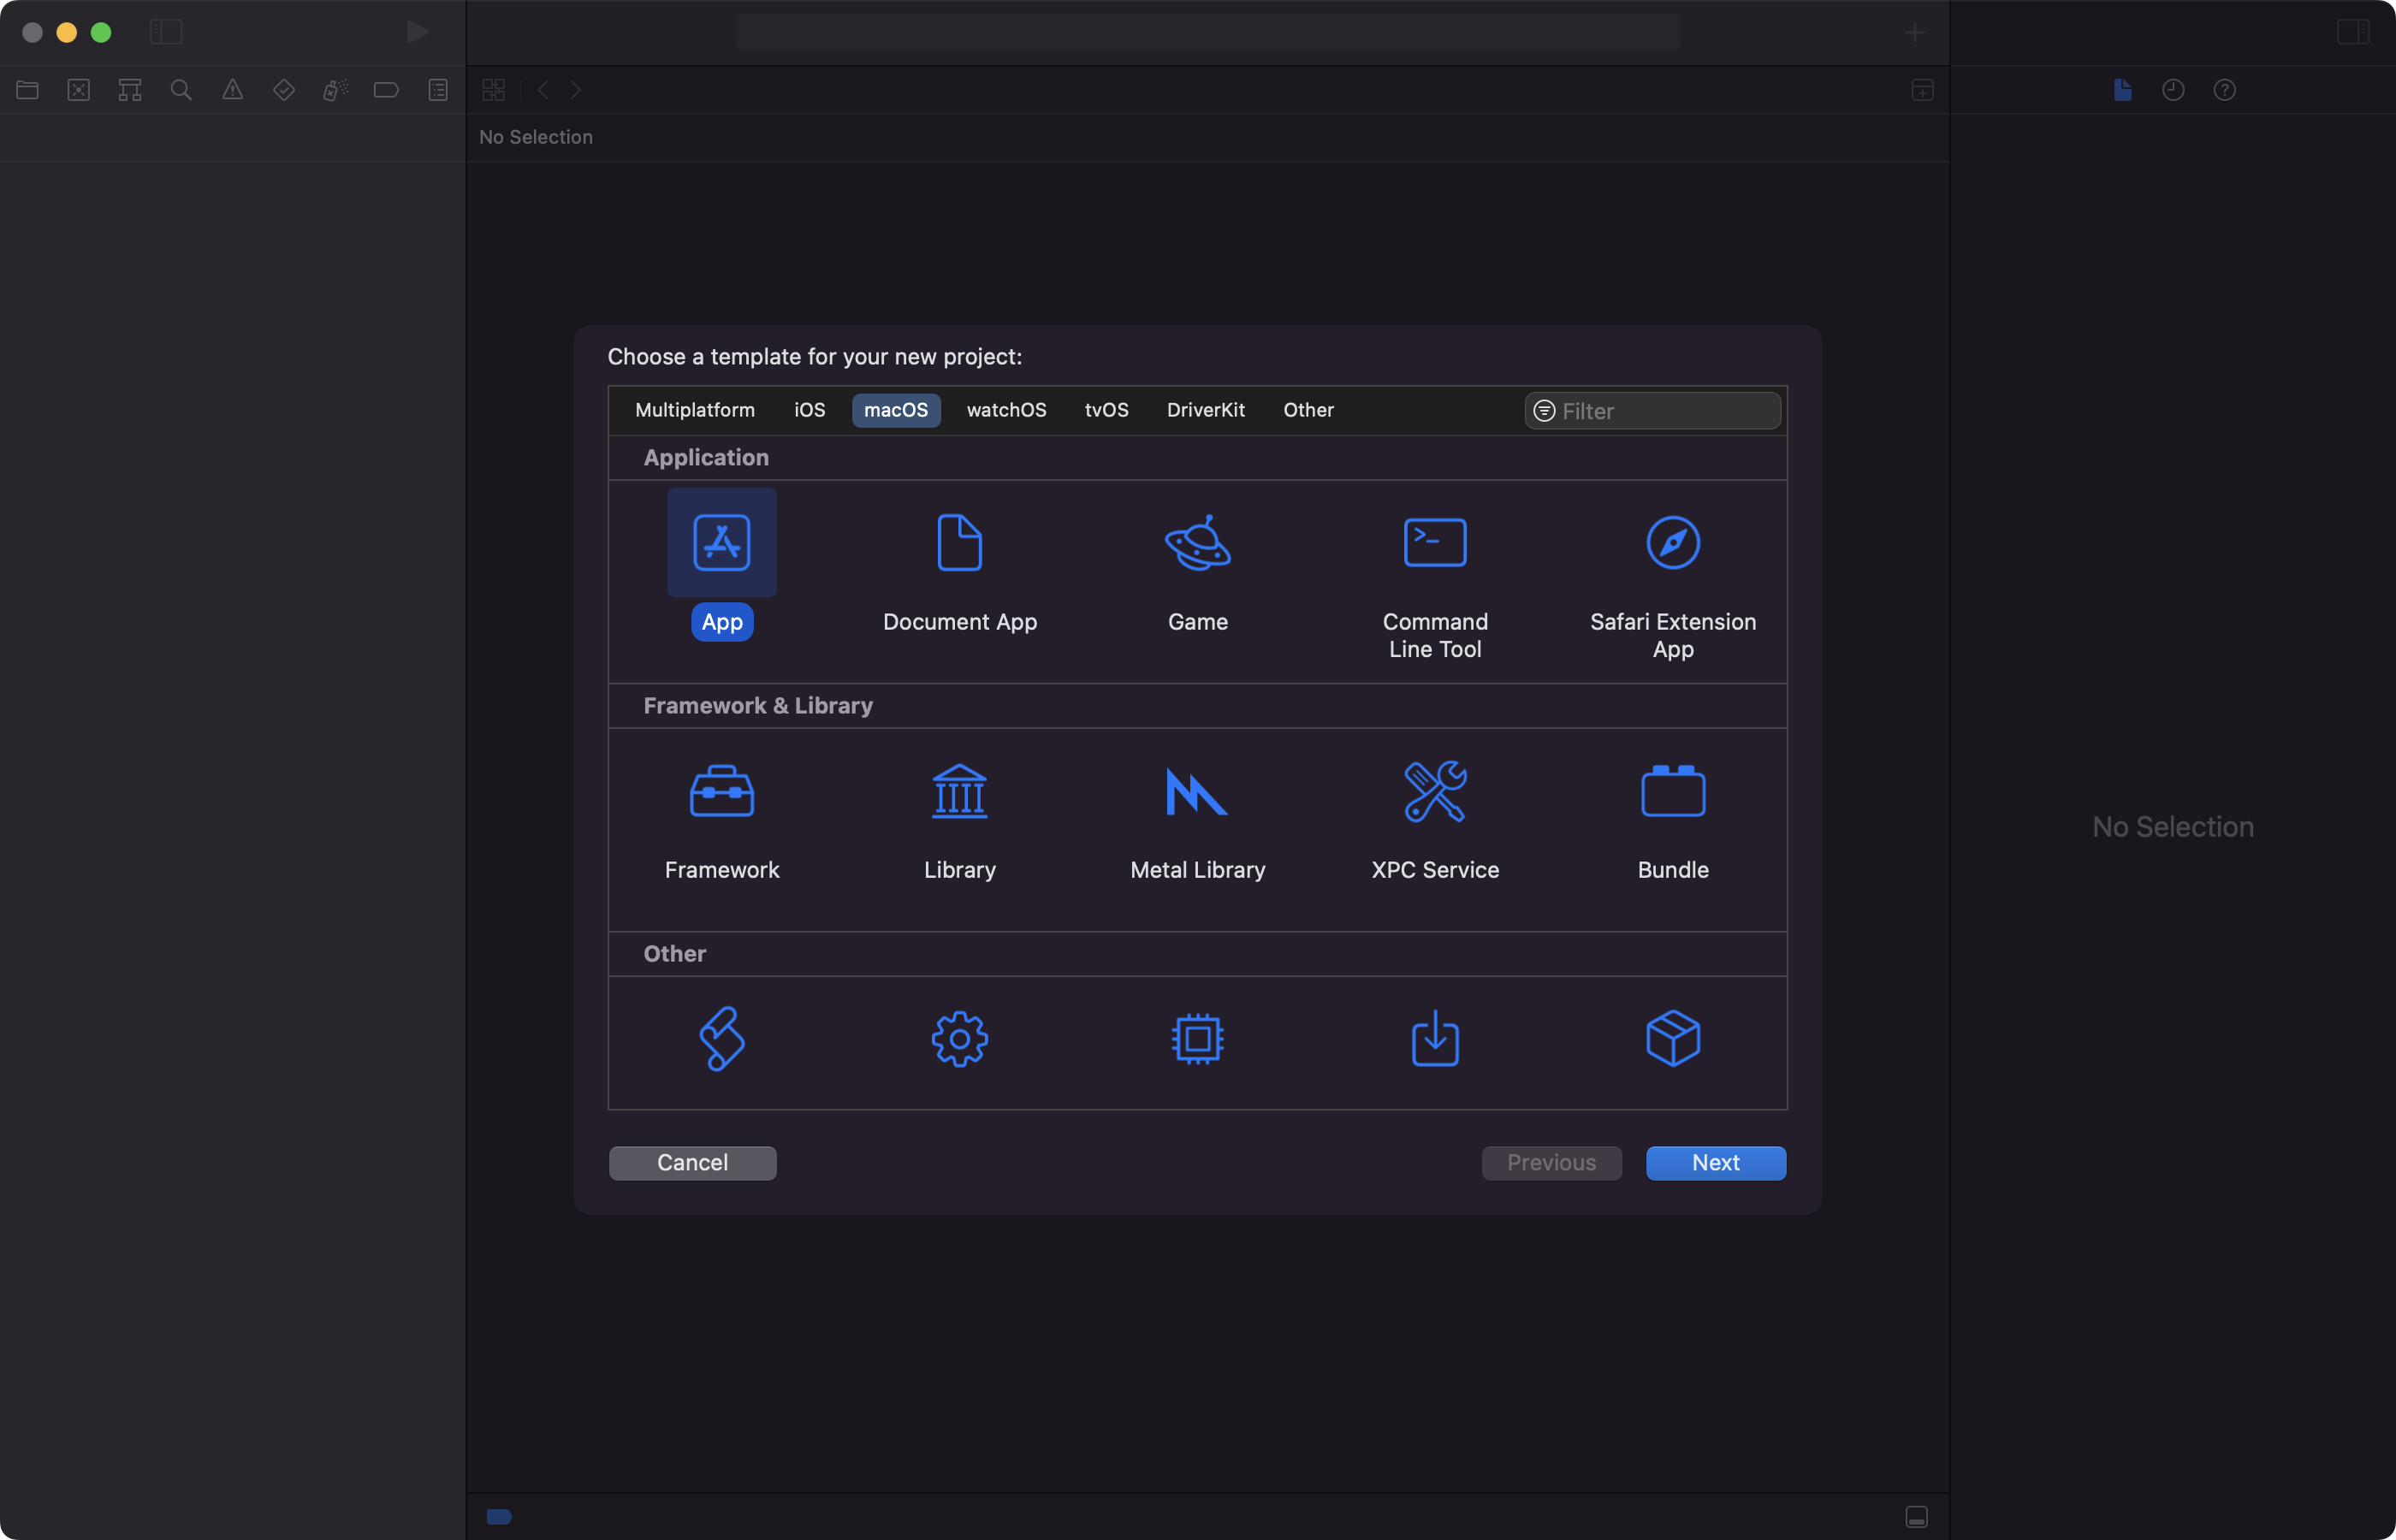Show the File inspector
This screenshot has height=1540, width=2396.
(x=2123, y=90)
